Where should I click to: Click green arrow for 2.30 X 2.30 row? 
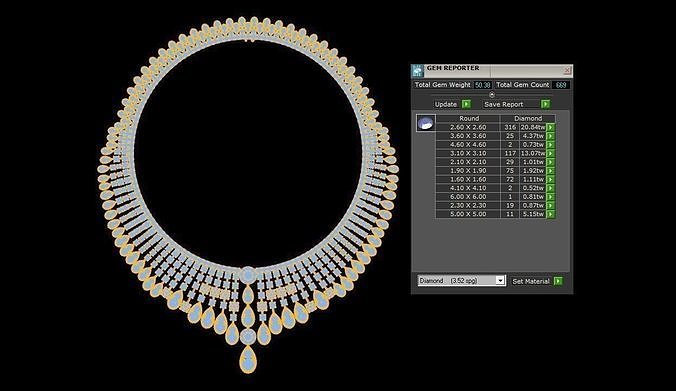tap(551, 205)
